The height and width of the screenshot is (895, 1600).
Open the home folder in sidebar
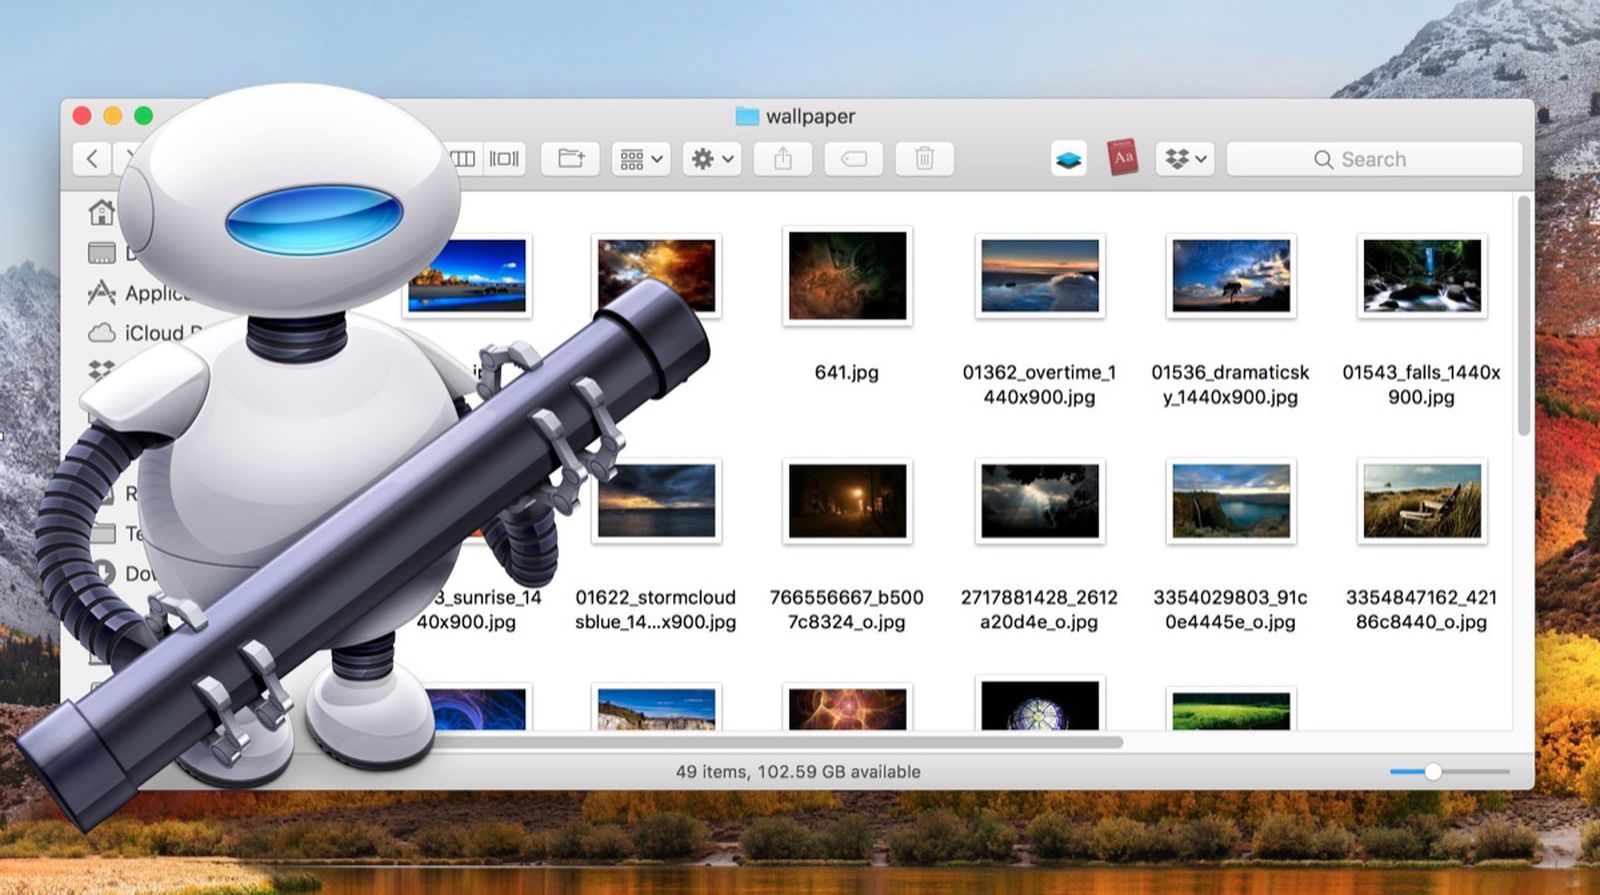pyautogui.click(x=102, y=212)
